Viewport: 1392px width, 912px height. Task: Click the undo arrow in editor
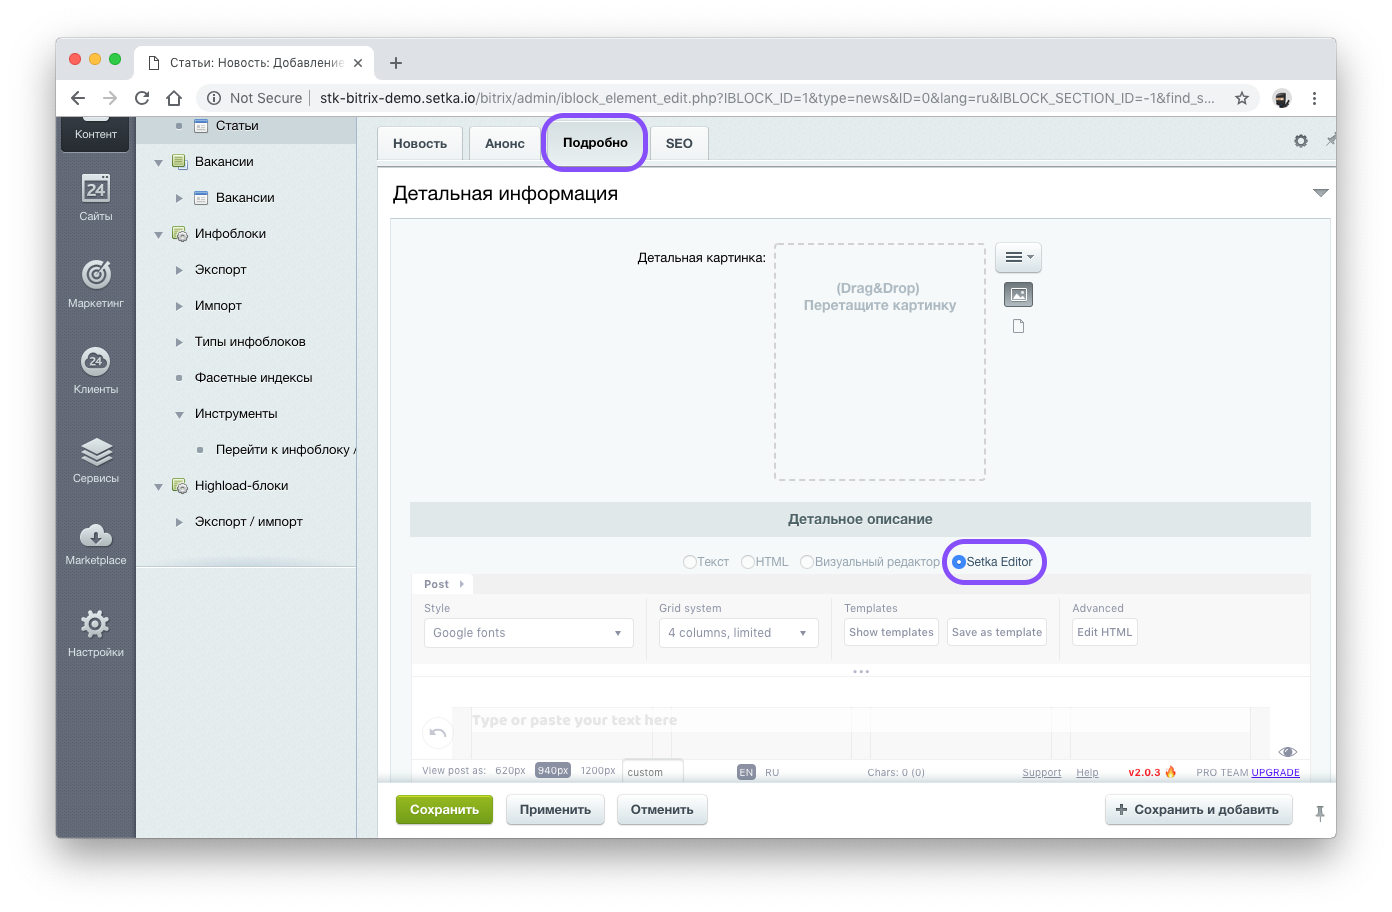(x=437, y=733)
